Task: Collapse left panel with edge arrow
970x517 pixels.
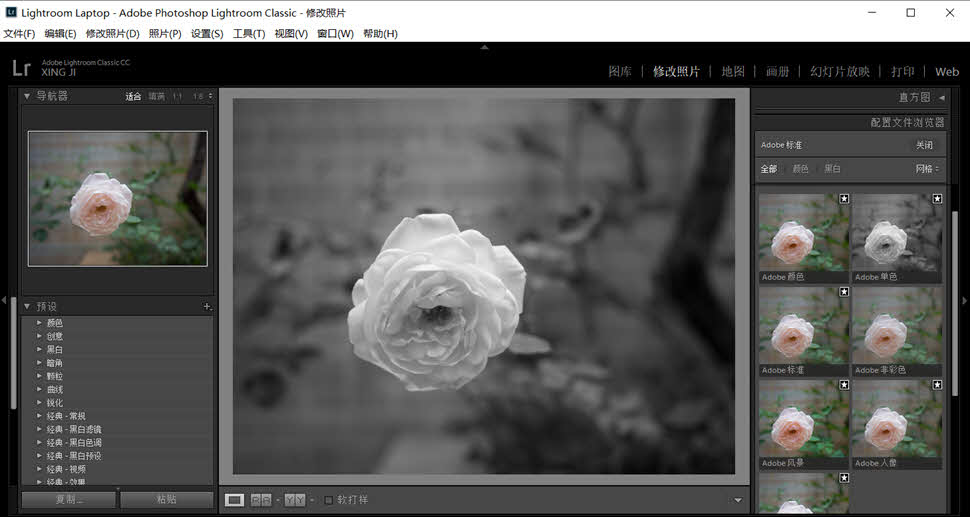Action: [4, 301]
